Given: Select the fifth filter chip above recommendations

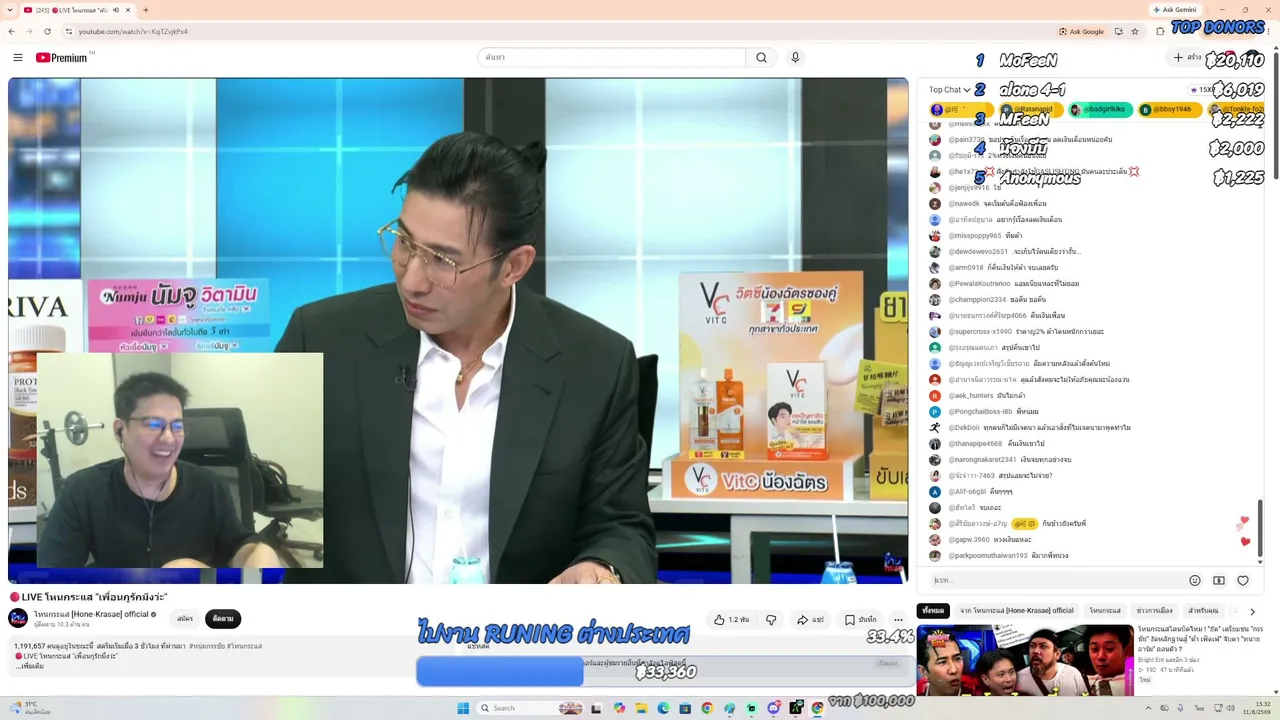Looking at the screenshot, I should (x=1203, y=611).
